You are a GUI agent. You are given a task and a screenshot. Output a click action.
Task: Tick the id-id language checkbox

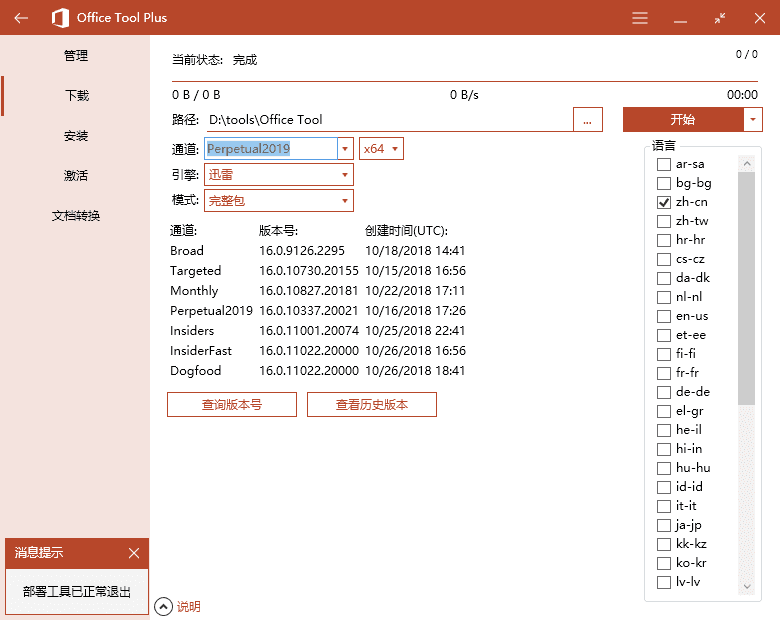pyautogui.click(x=664, y=487)
